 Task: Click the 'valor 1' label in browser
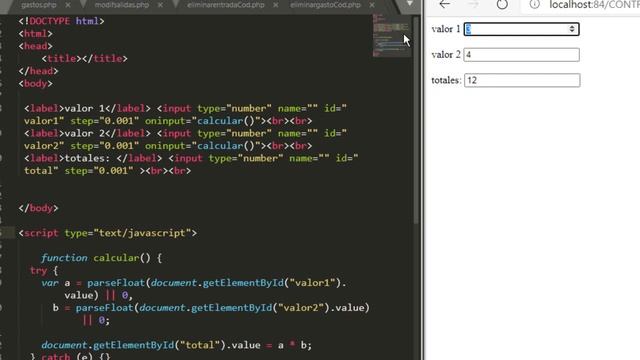tap(446, 29)
